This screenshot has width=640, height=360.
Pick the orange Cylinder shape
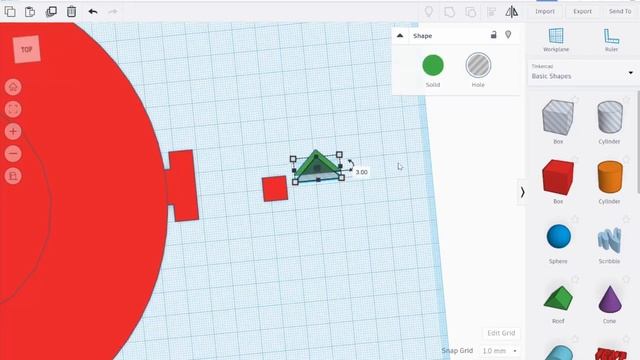click(610, 177)
